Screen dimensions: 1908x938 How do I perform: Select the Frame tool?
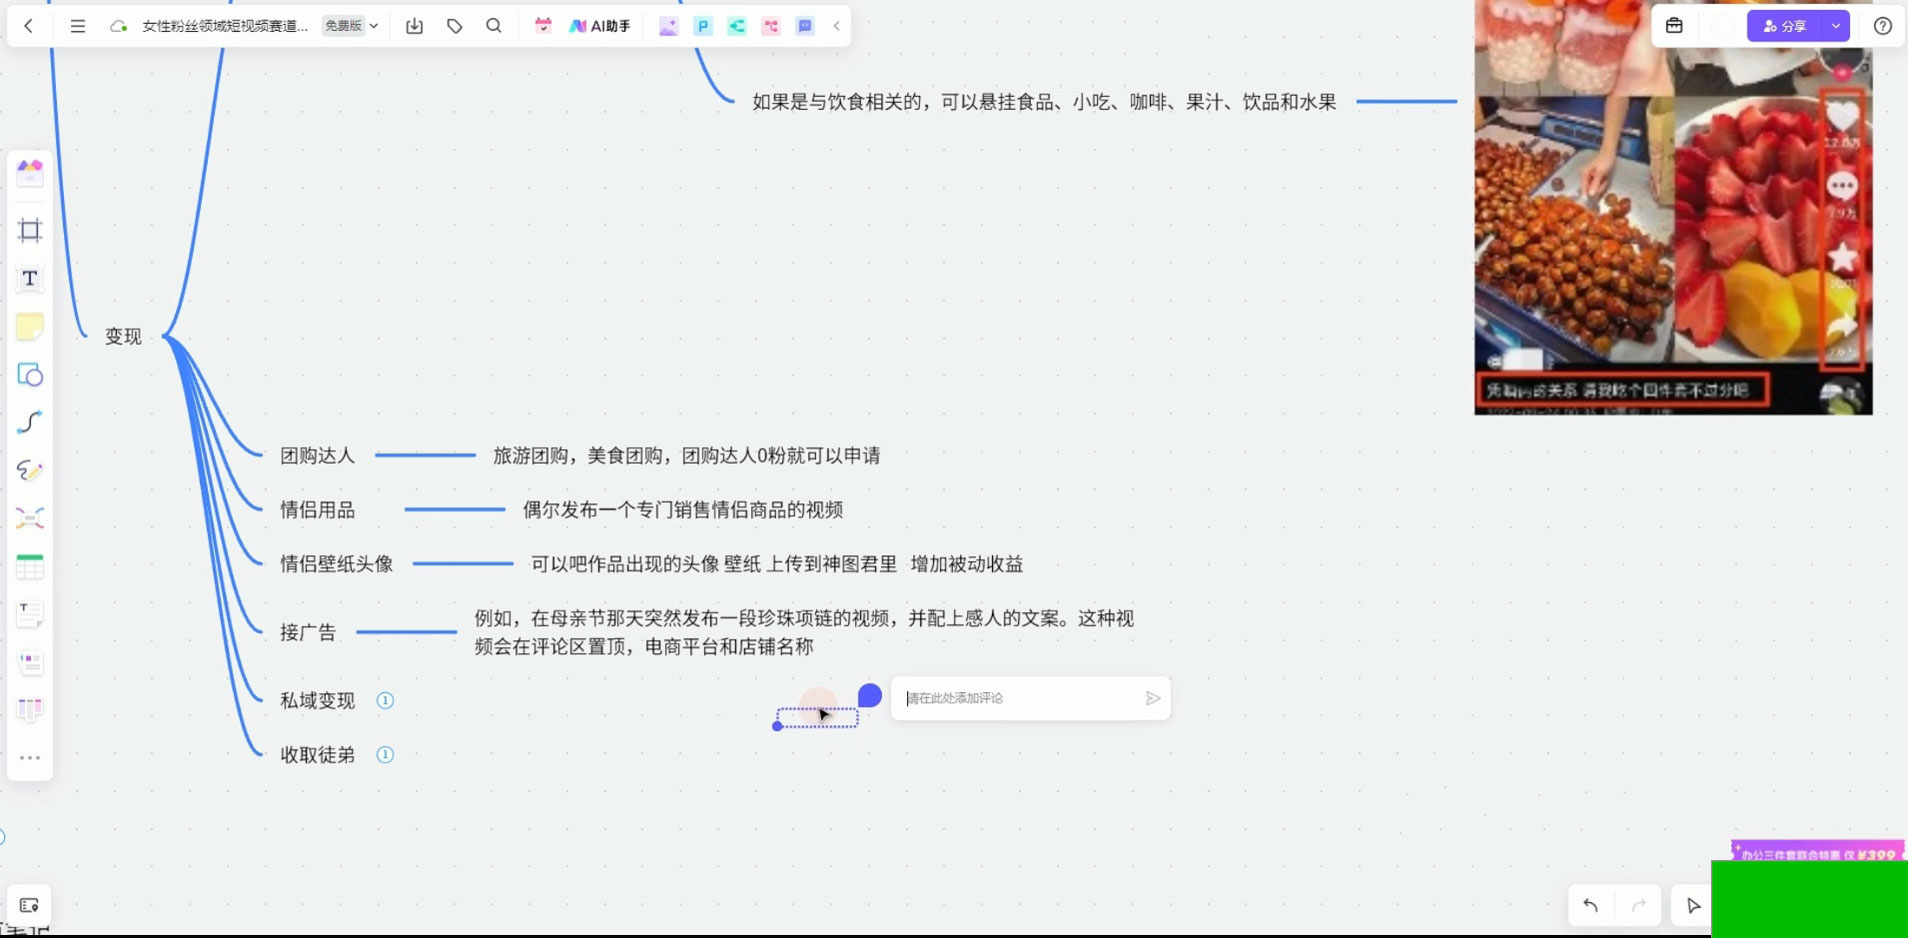pos(30,231)
